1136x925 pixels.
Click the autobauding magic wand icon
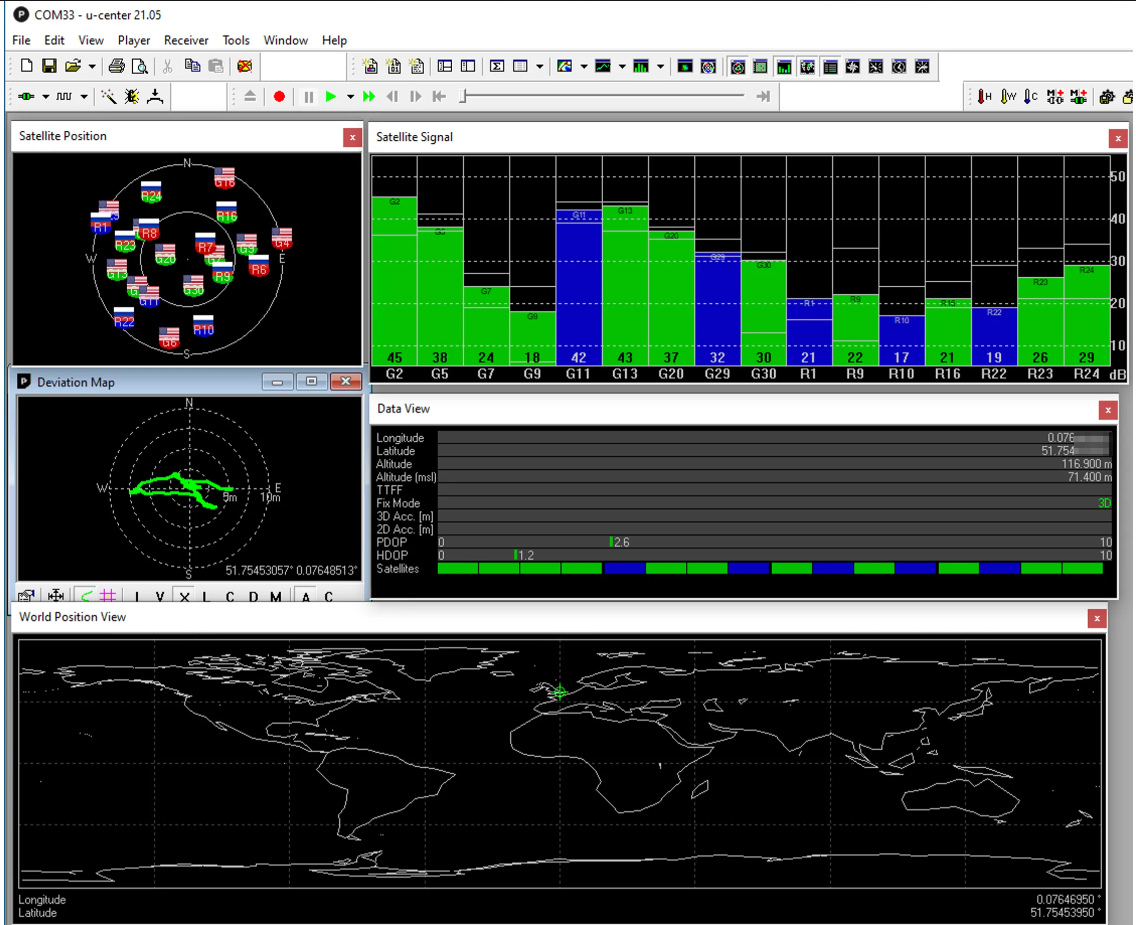pos(109,97)
